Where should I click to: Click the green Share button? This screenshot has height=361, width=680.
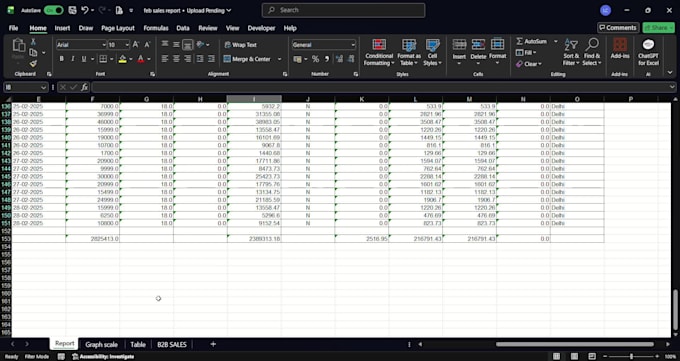(x=658, y=28)
